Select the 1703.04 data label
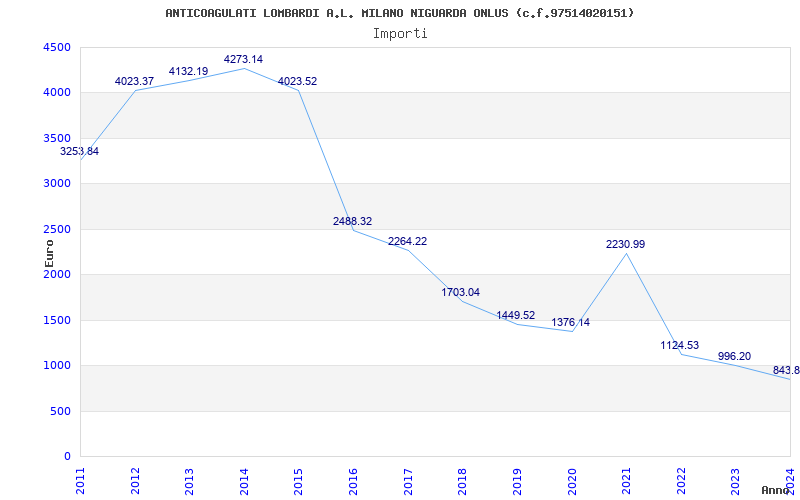The image size is (800, 500). click(461, 292)
